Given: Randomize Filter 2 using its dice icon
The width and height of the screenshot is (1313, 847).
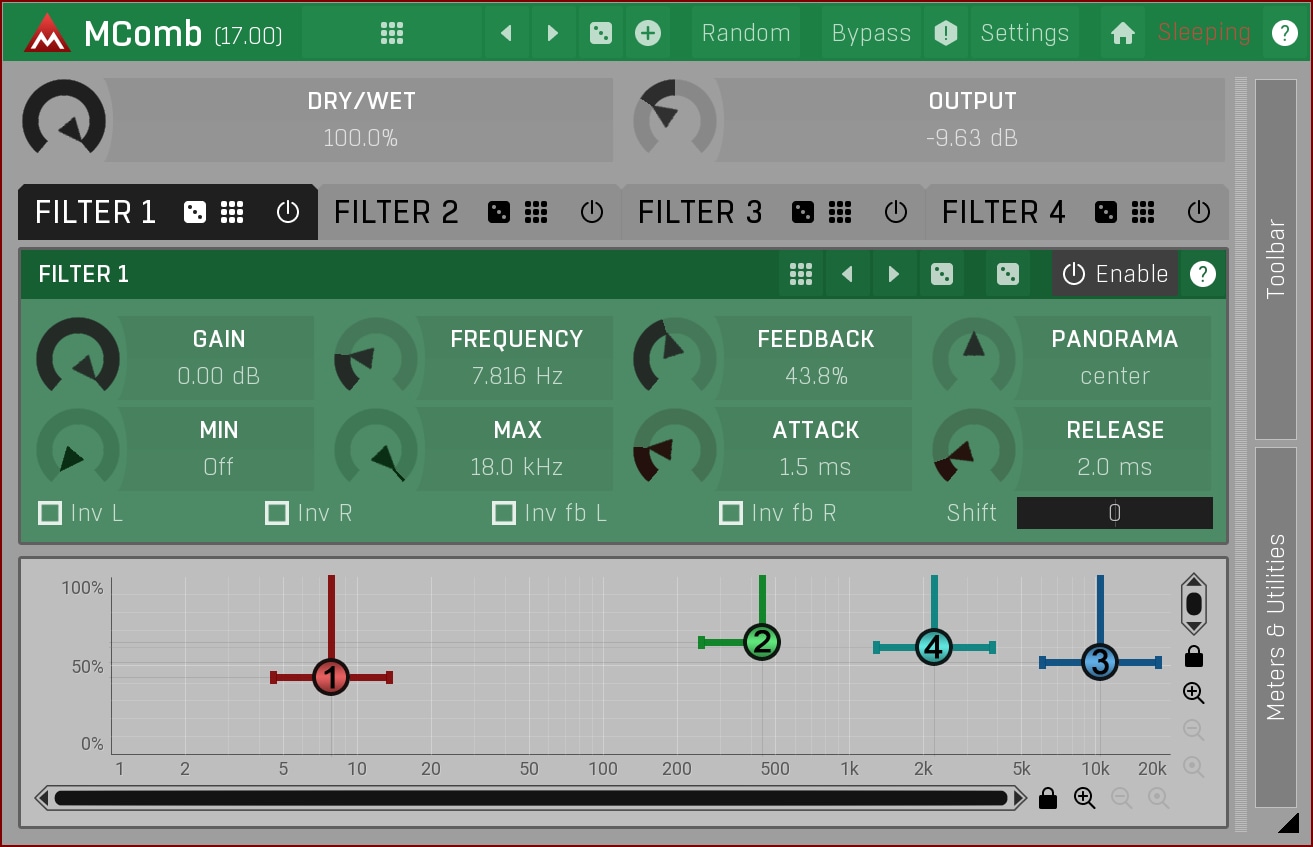Looking at the screenshot, I should [x=498, y=212].
